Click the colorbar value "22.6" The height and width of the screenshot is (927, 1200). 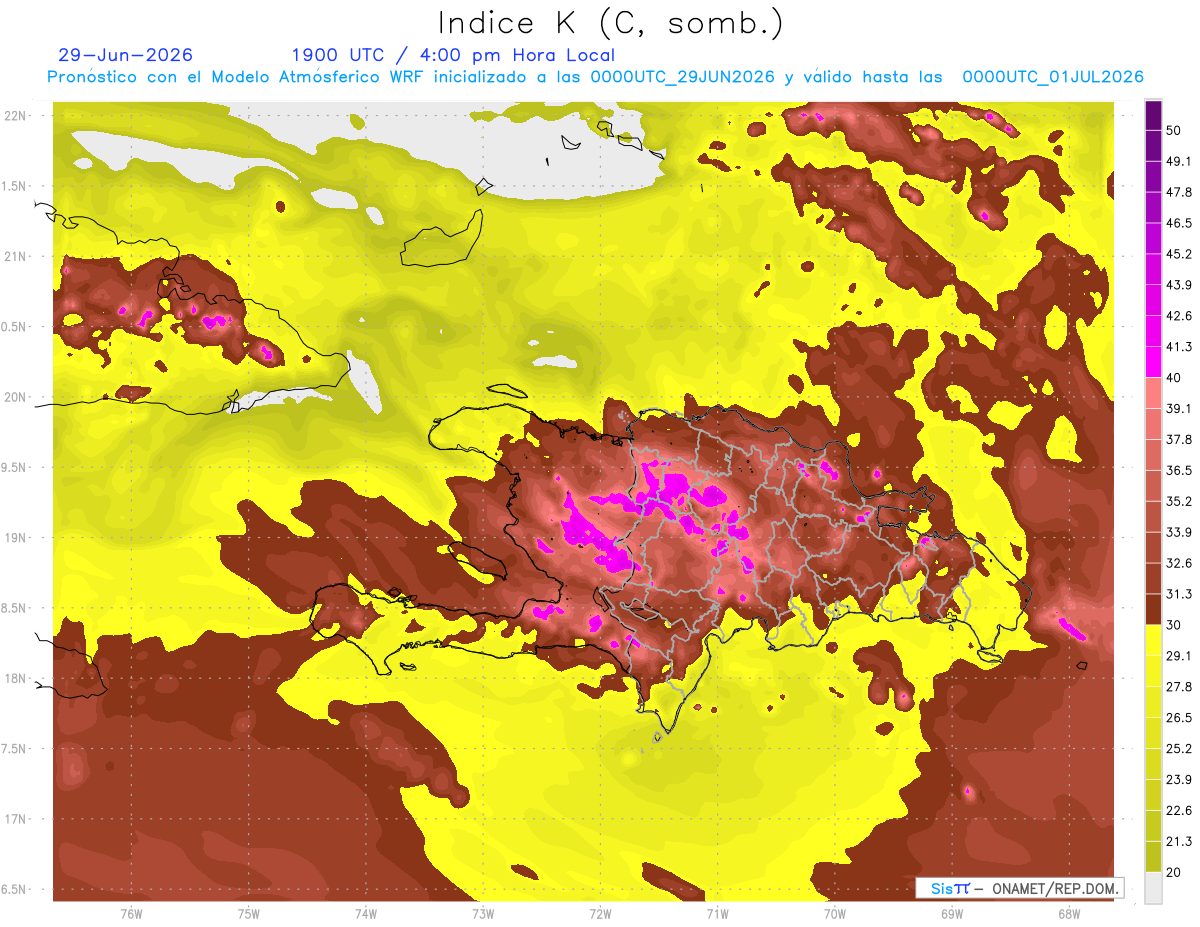click(1178, 811)
